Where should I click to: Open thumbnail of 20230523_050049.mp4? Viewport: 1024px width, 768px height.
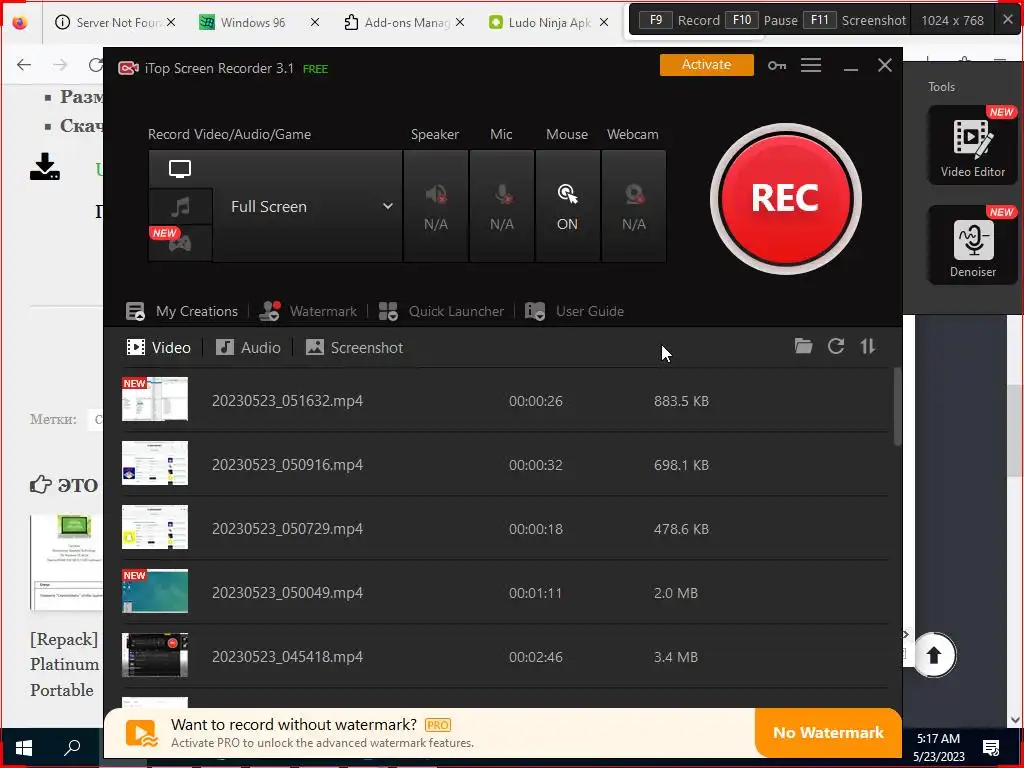(x=155, y=591)
